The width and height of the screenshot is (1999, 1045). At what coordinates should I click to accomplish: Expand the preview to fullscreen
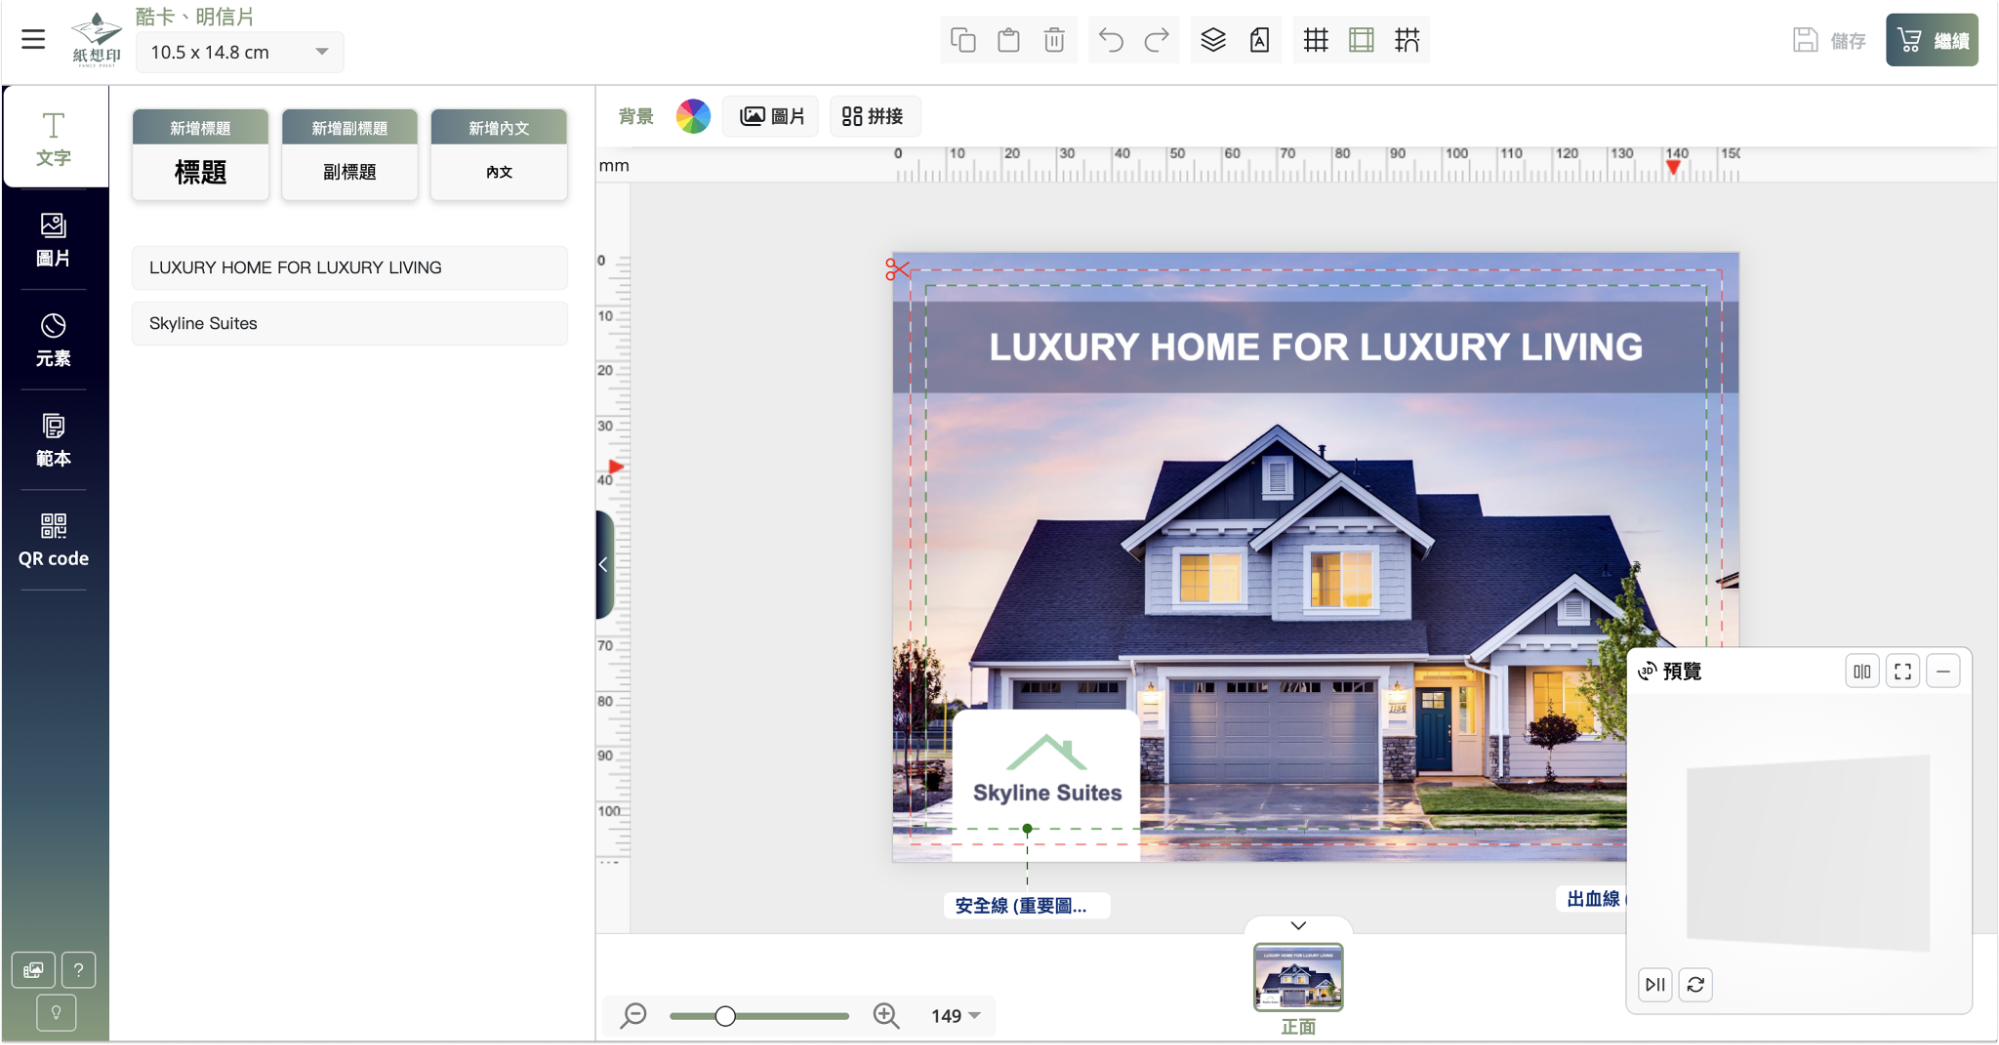(x=1903, y=672)
